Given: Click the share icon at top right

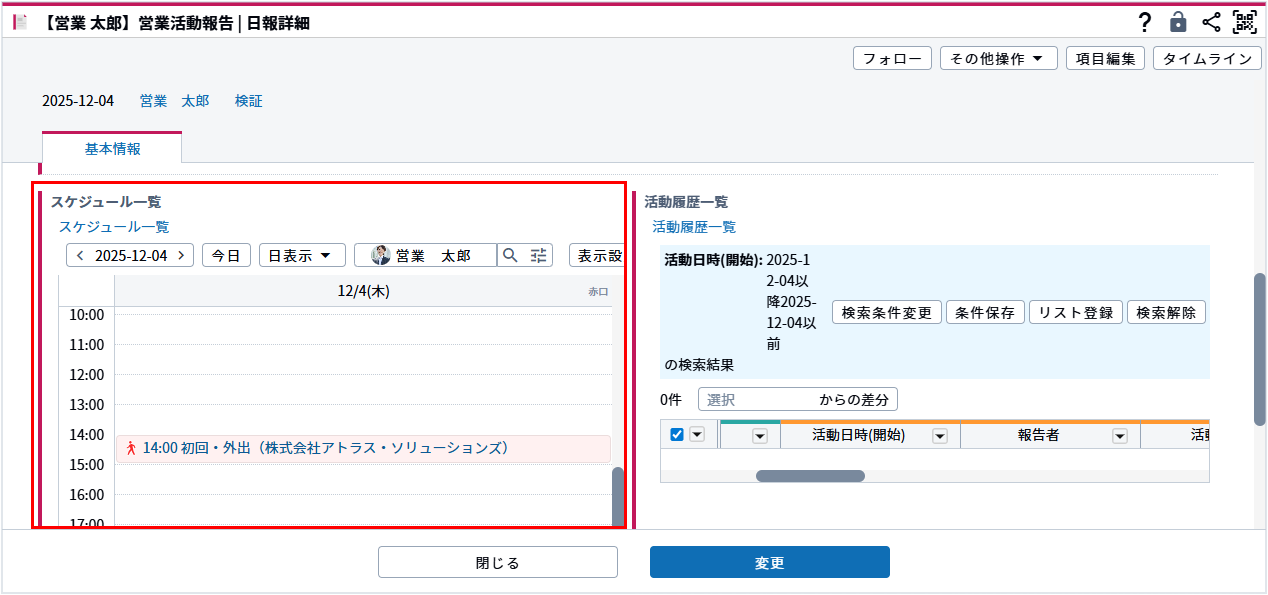Looking at the screenshot, I should click(x=1211, y=22).
